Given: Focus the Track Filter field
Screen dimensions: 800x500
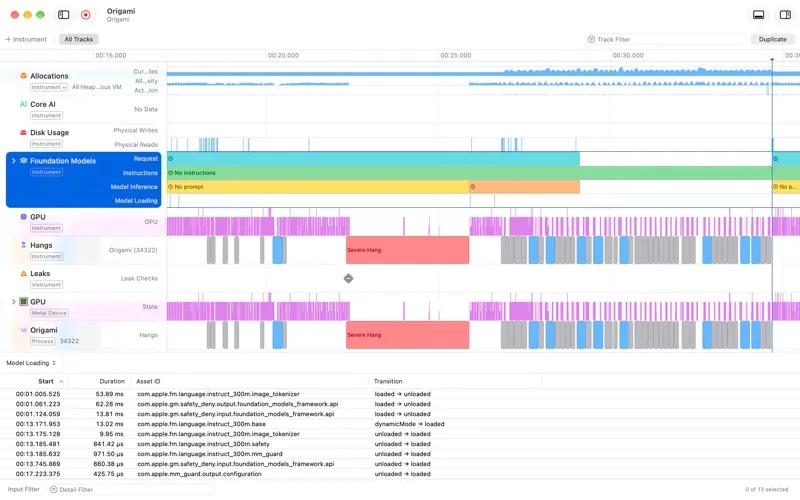Looking at the screenshot, I should coord(666,39).
